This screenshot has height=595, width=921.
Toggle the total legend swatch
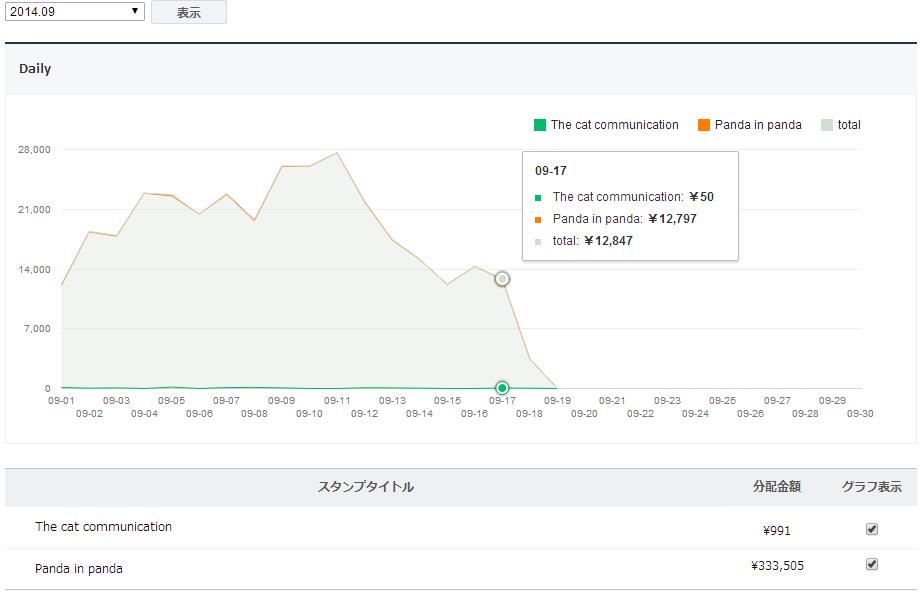click(827, 125)
